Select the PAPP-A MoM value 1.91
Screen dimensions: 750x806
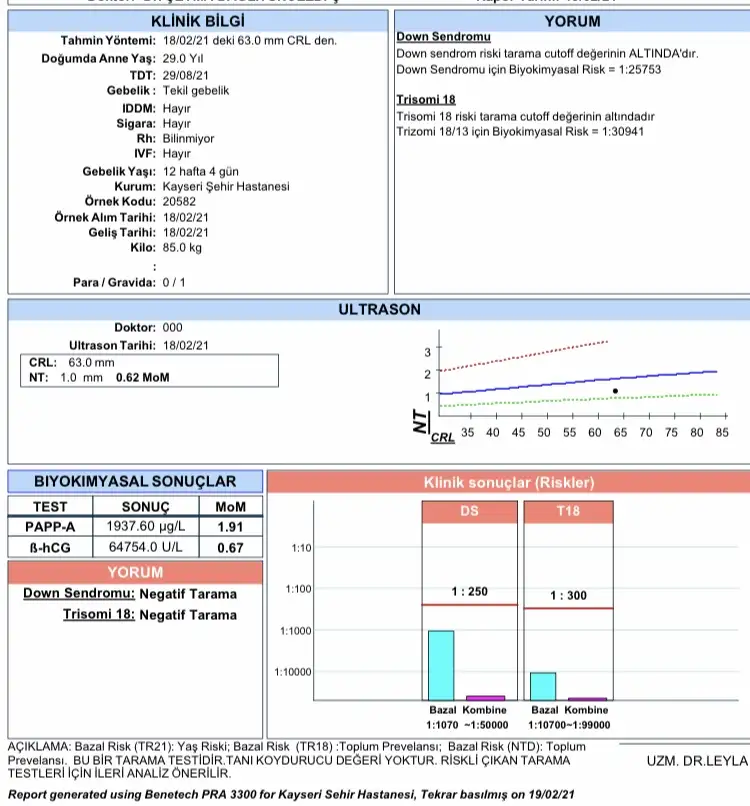click(230, 527)
